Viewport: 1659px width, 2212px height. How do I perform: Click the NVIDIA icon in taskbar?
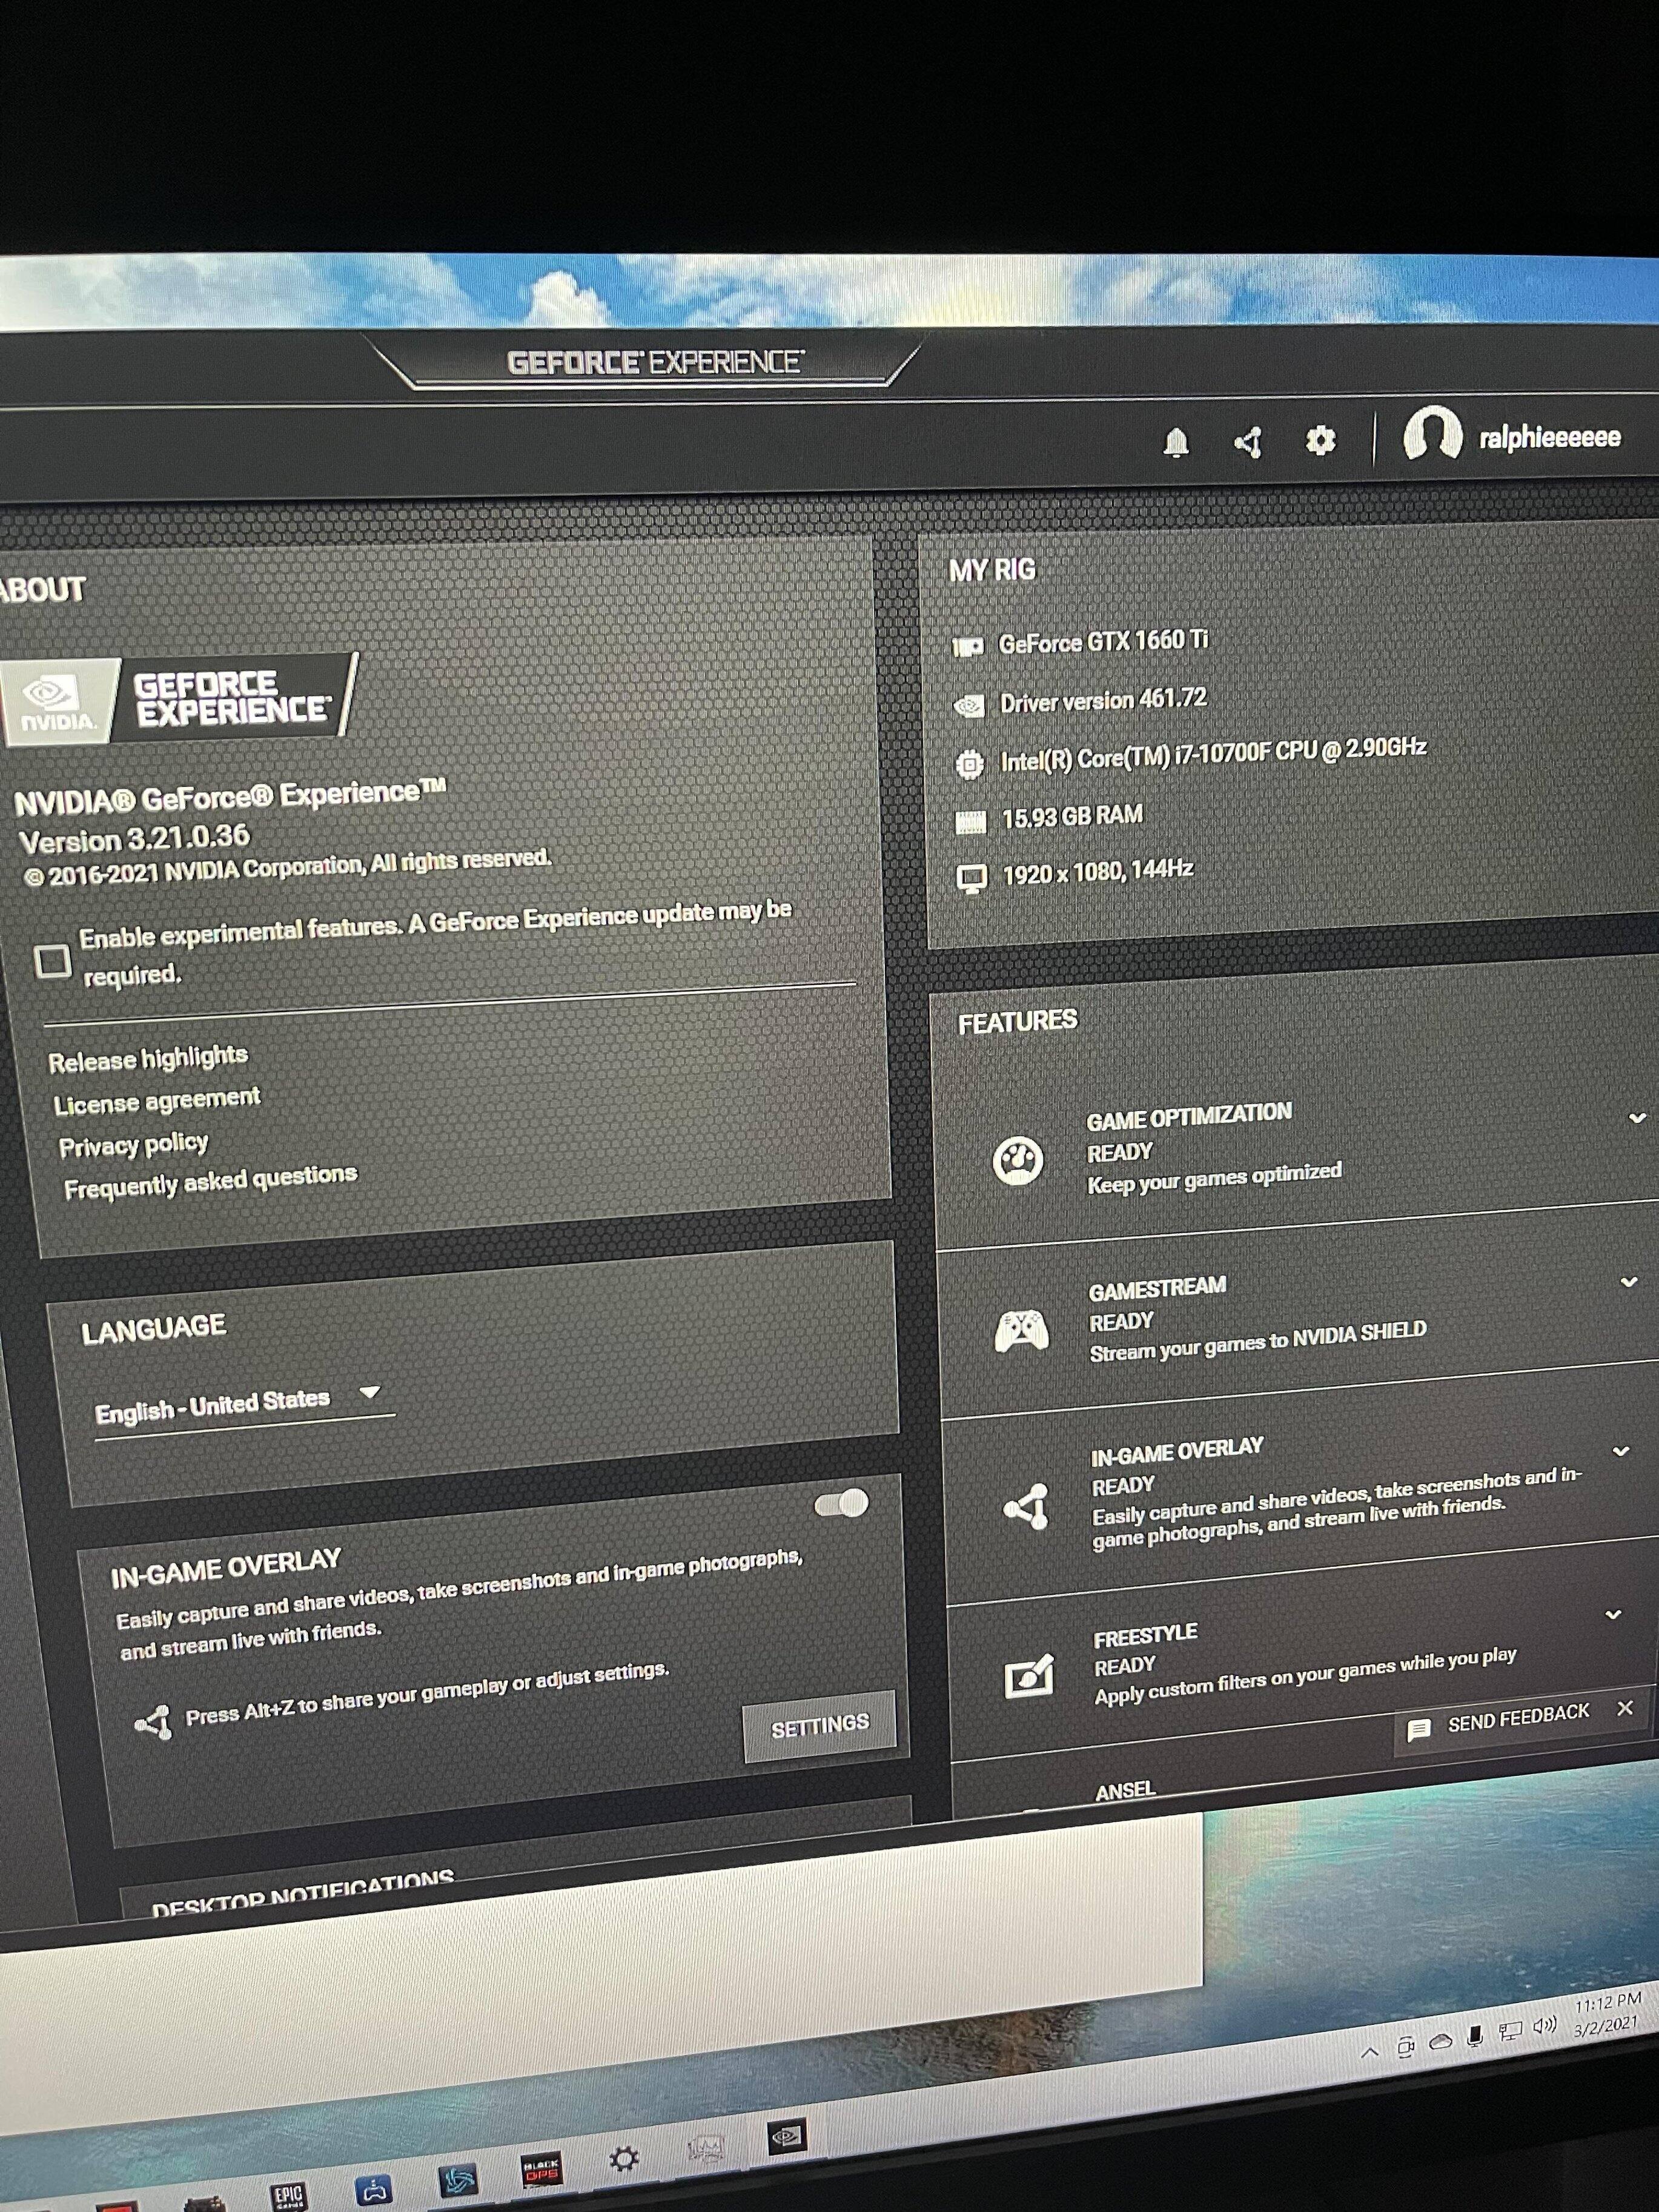(x=786, y=2137)
